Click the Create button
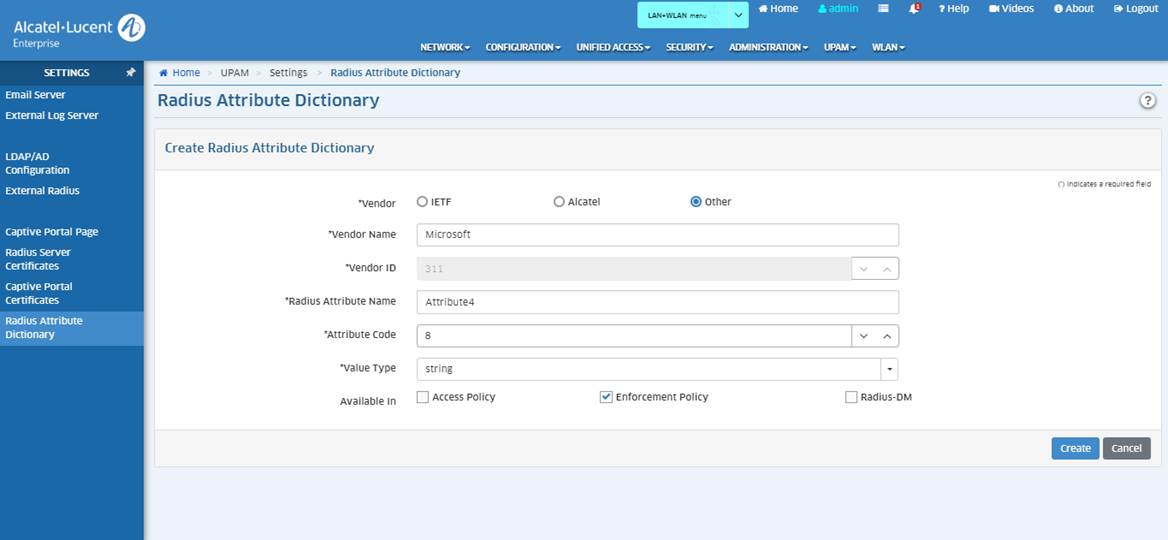Viewport: 1168px width, 540px height. click(1075, 448)
